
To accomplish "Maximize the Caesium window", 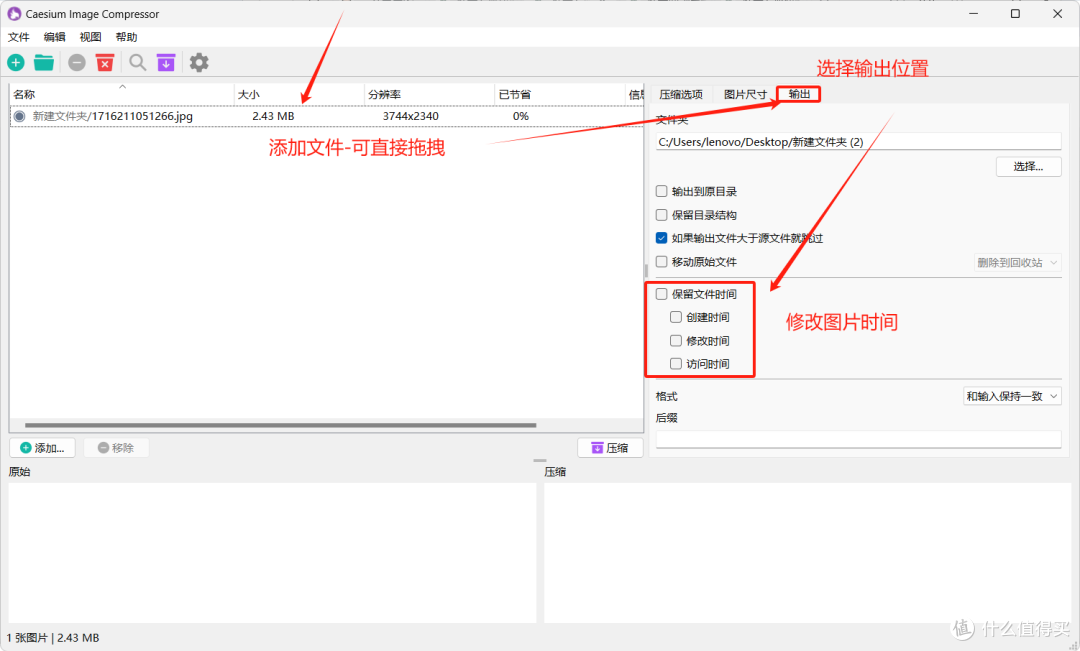I will (1015, 14).
